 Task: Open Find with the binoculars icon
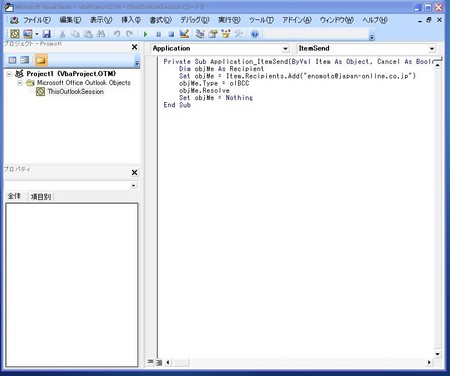click(101, 34)
